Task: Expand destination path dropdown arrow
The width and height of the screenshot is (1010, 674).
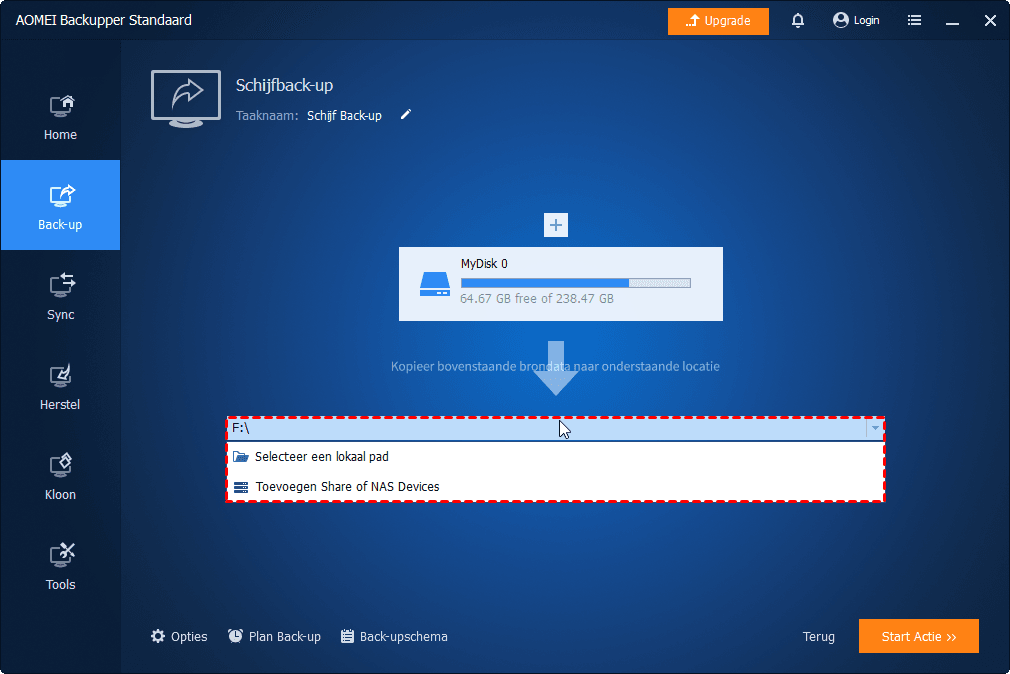Action: pos(875,428)
